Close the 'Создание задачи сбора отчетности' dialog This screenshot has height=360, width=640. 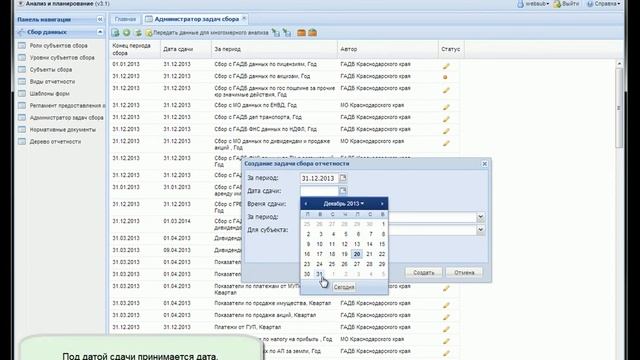(484, 164)
